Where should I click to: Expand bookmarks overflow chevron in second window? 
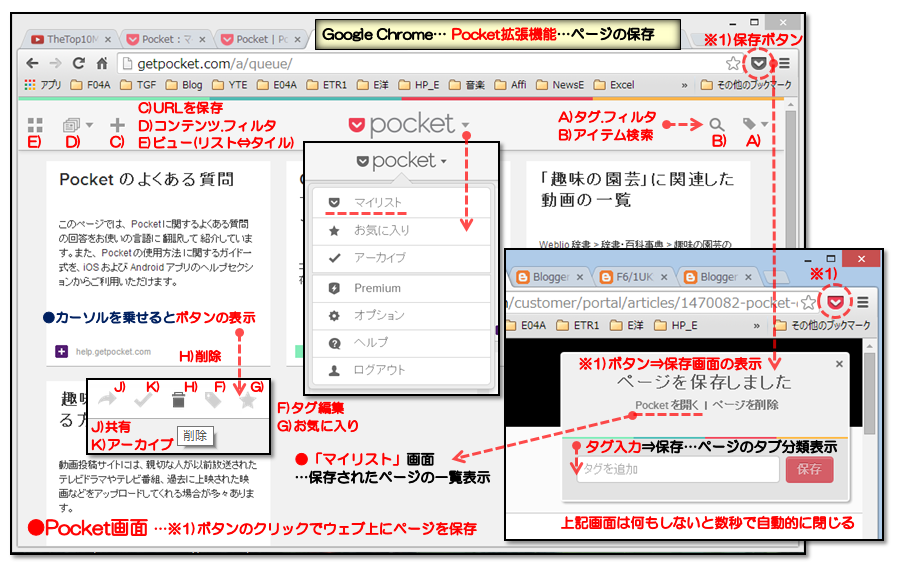(757, 326)
